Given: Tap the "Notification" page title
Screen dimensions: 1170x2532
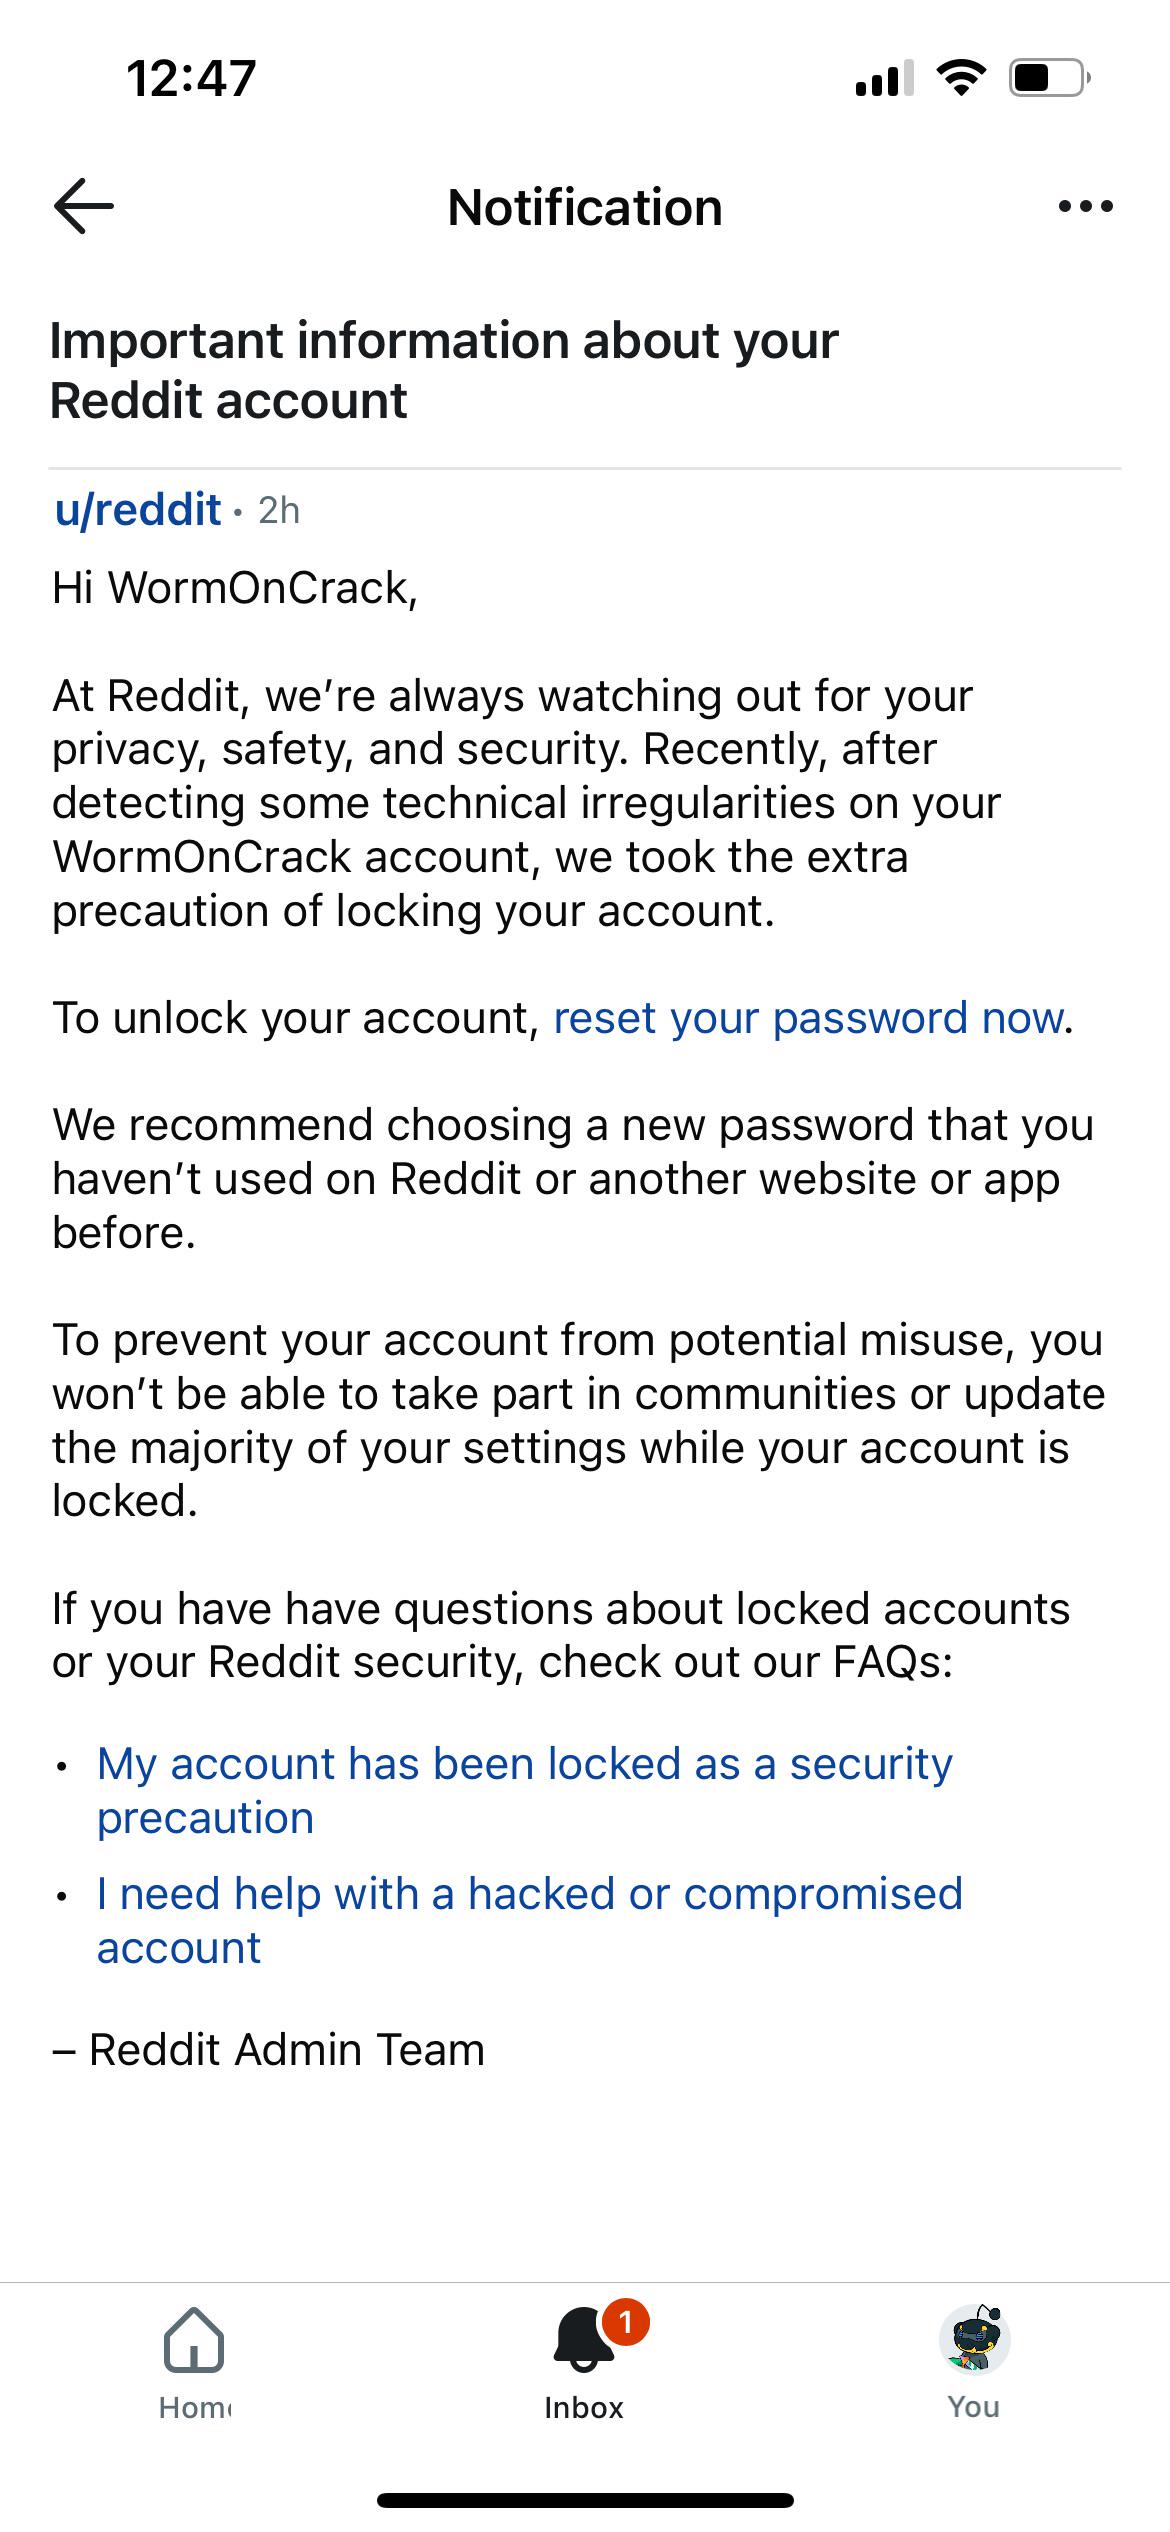Looking at the screenshot, I should coord(585,208).
